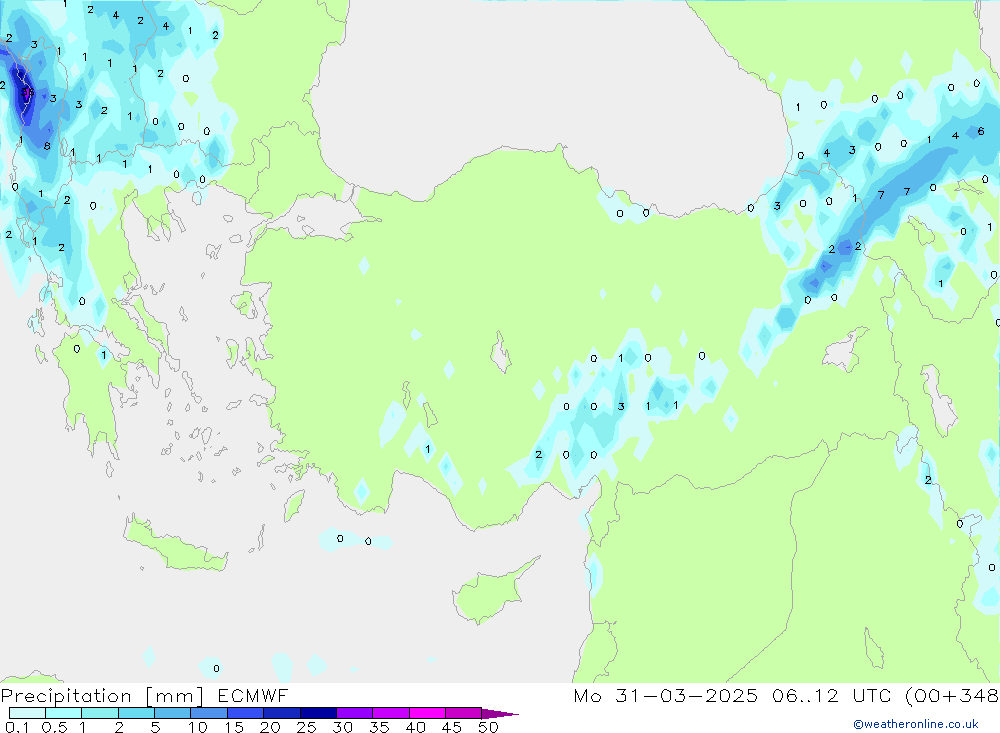Click the 'Mo 31-03-2025' date text
This screenshot has height=733, width=1000.
point(665,695)
